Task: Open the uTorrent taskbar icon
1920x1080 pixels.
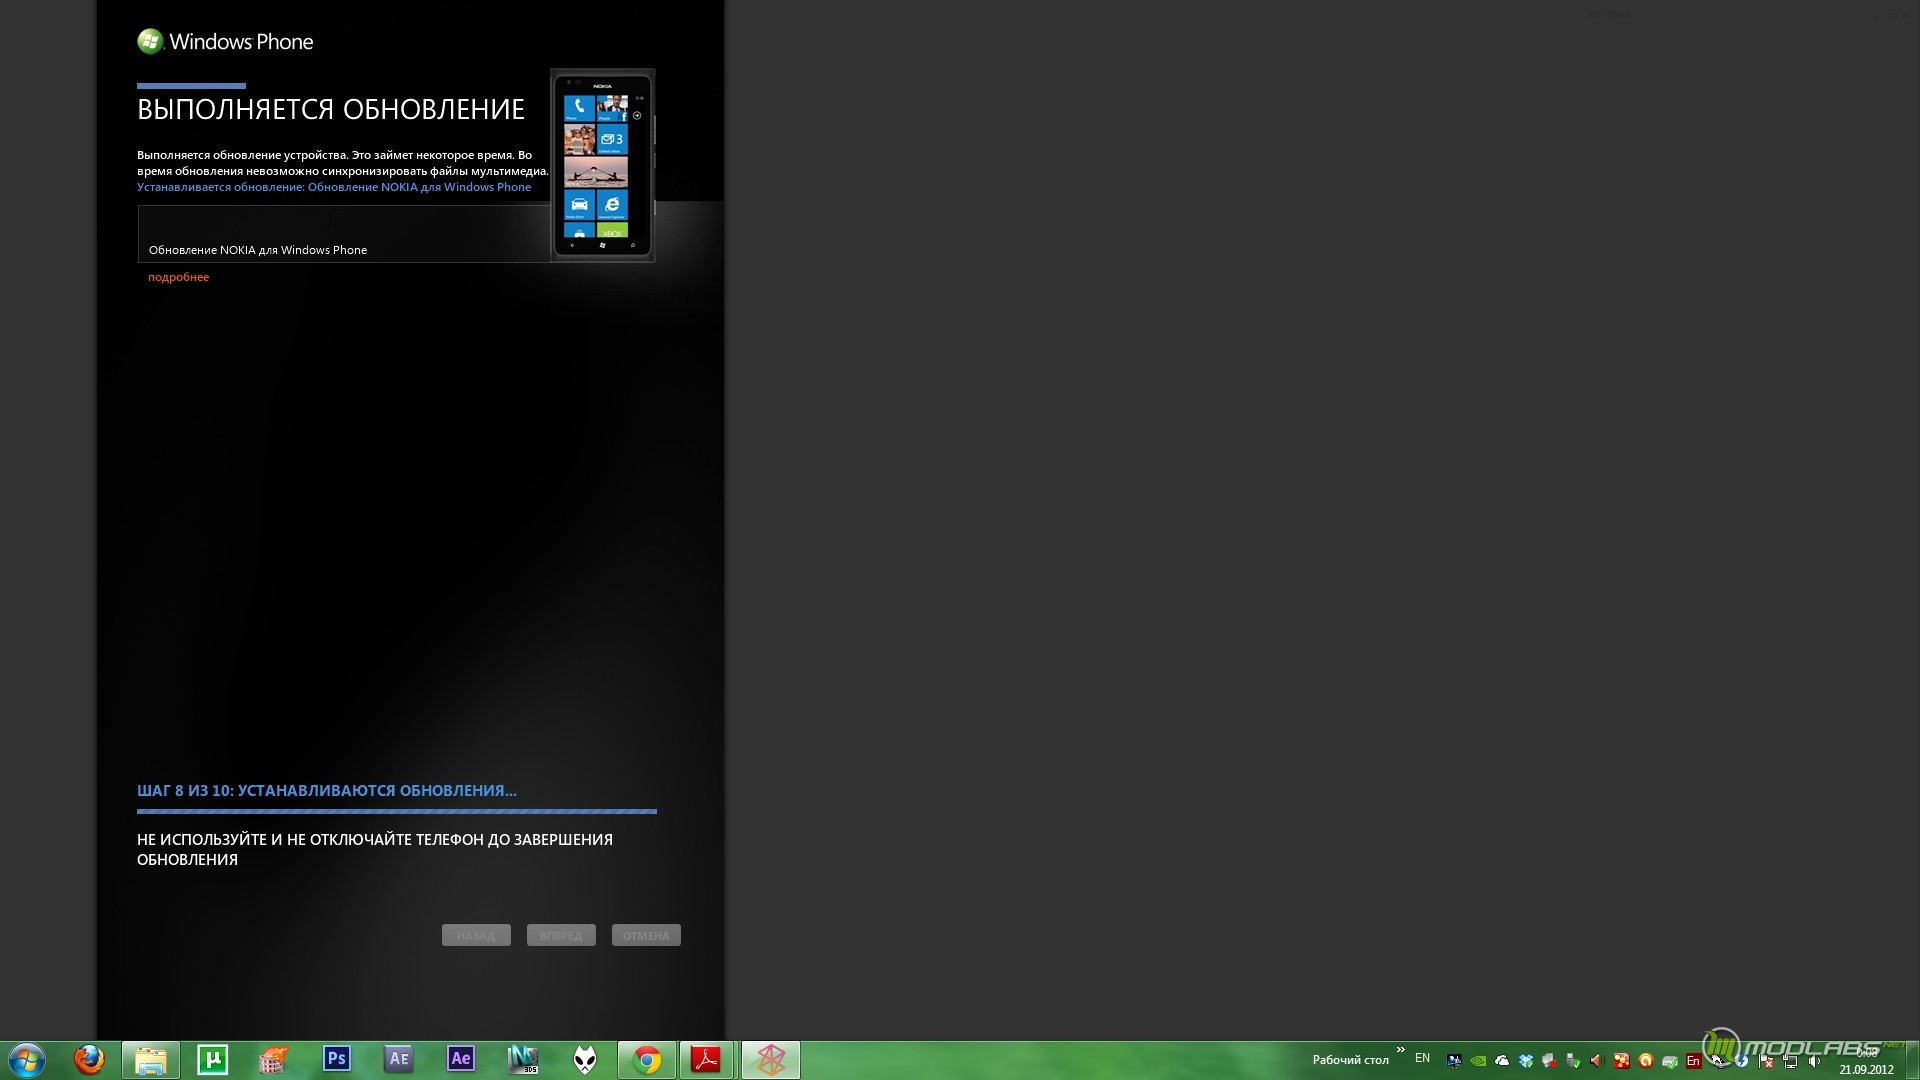Action: click(x=212, y=1059)
